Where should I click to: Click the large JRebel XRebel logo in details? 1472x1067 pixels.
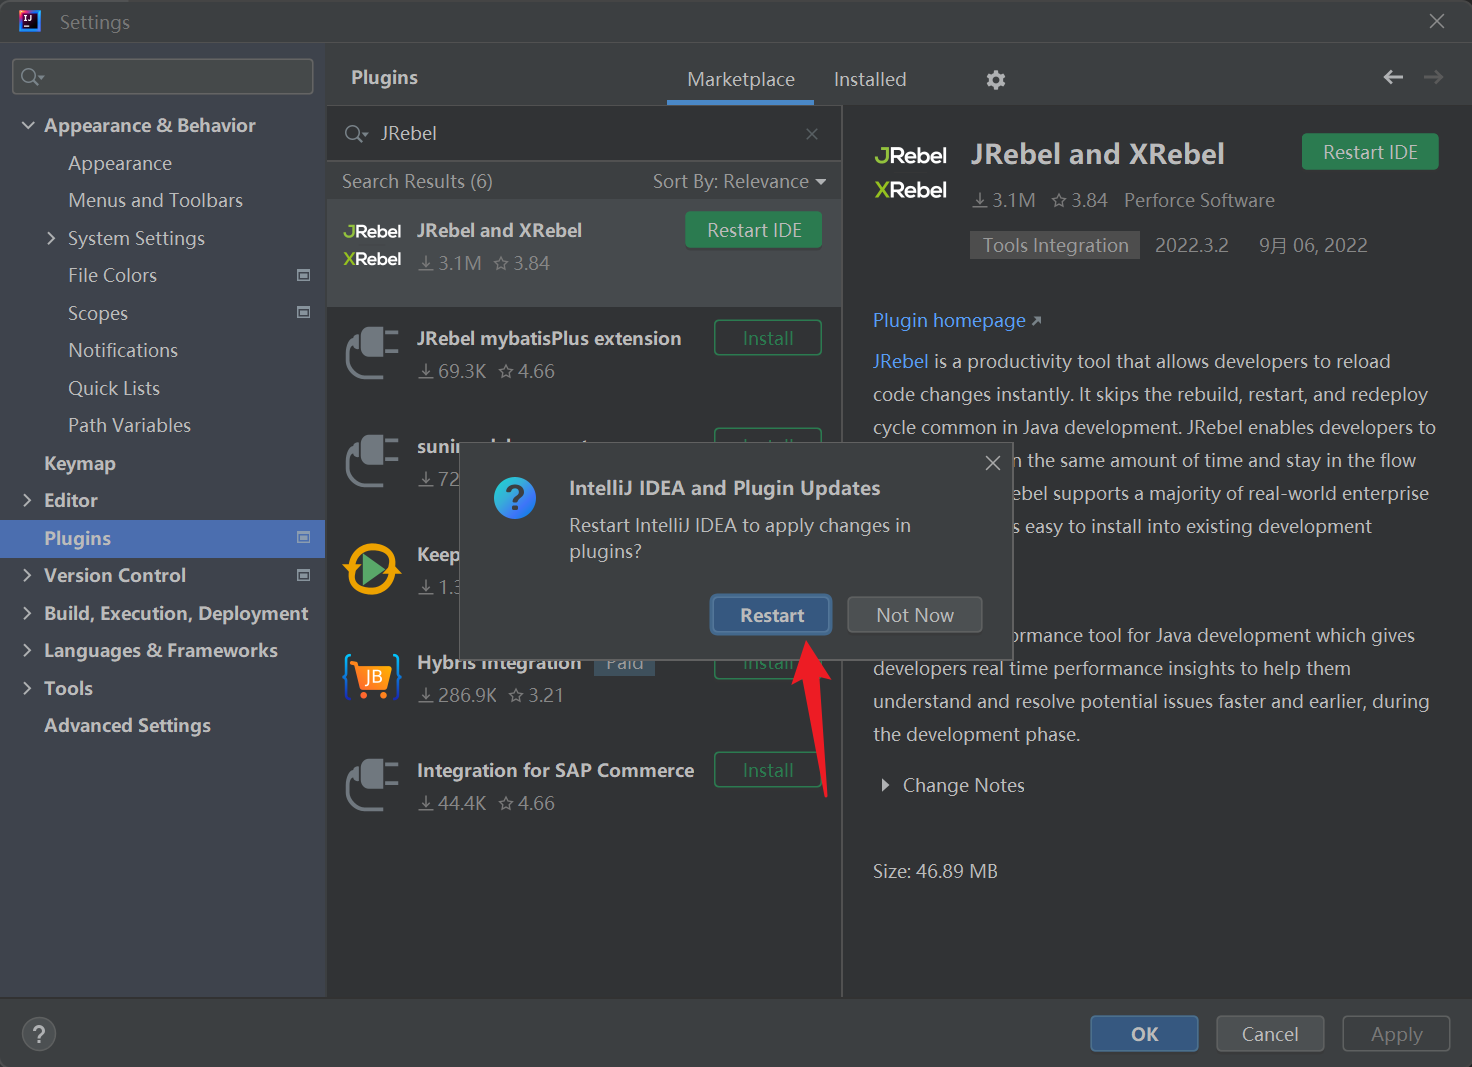[x=910, y=173]
